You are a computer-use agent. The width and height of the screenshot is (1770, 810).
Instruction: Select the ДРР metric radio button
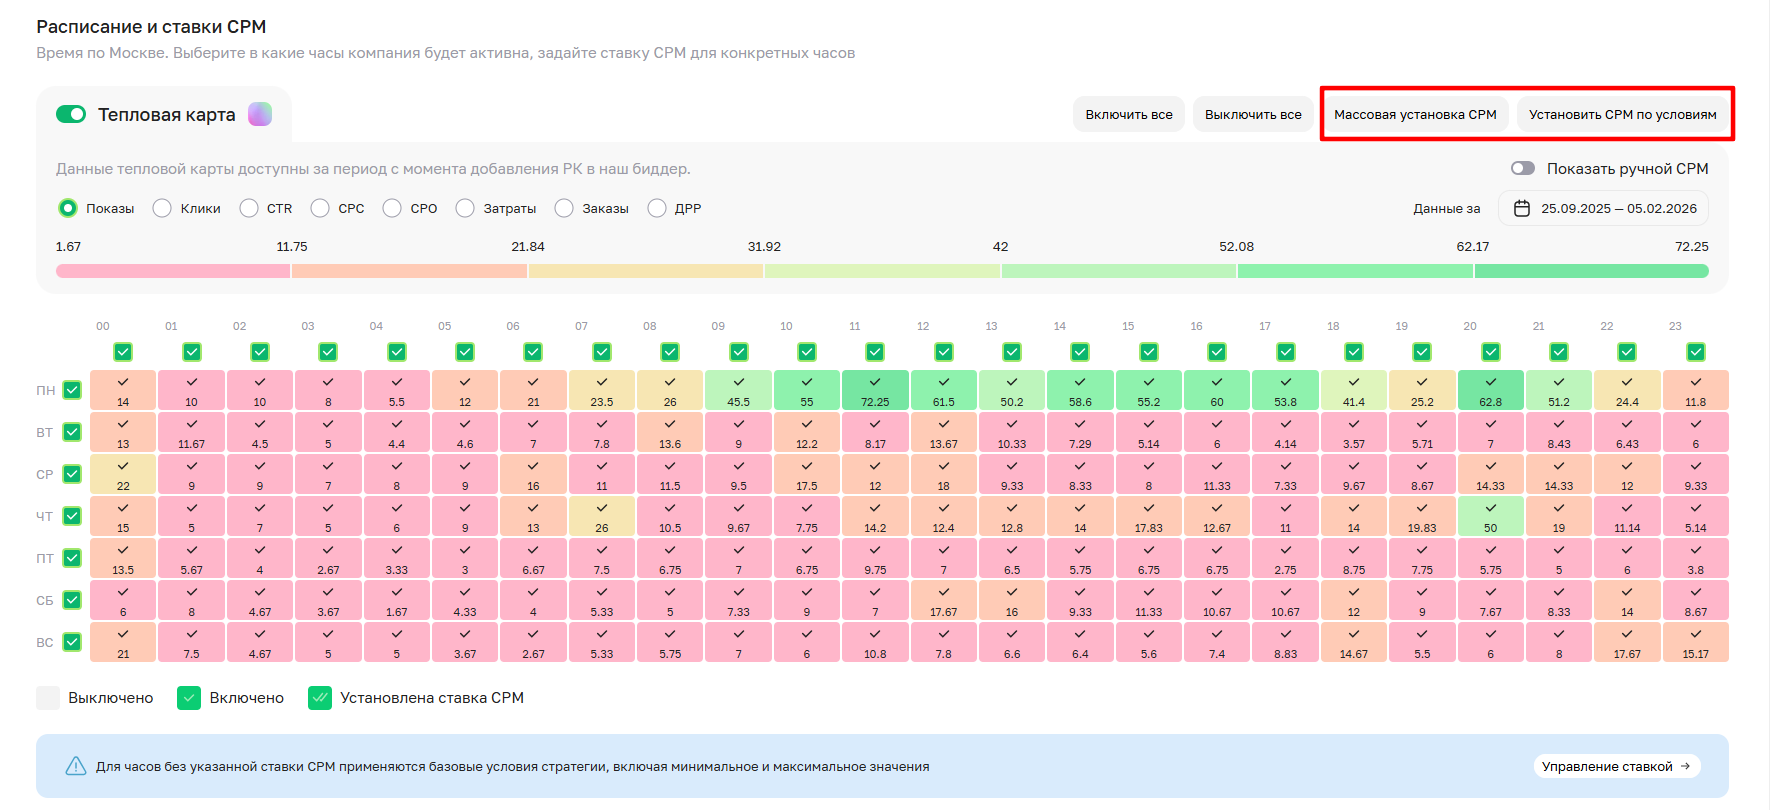point(657,208)
